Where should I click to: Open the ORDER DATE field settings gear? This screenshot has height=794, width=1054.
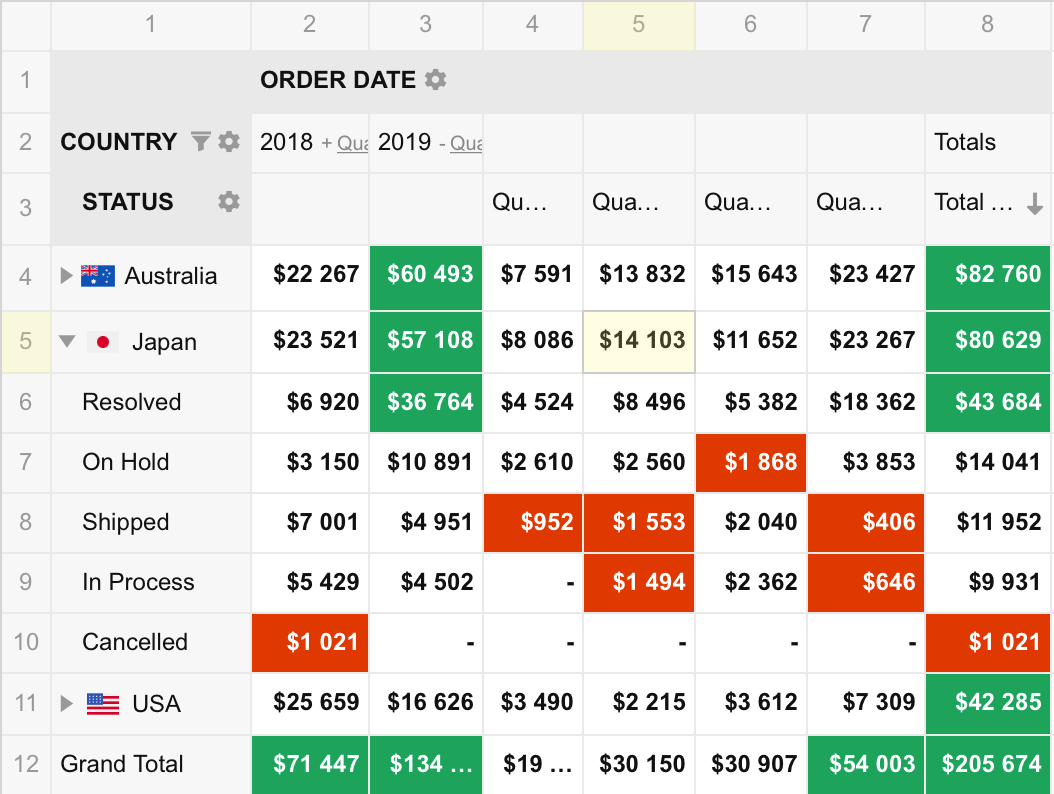point(435,80)
